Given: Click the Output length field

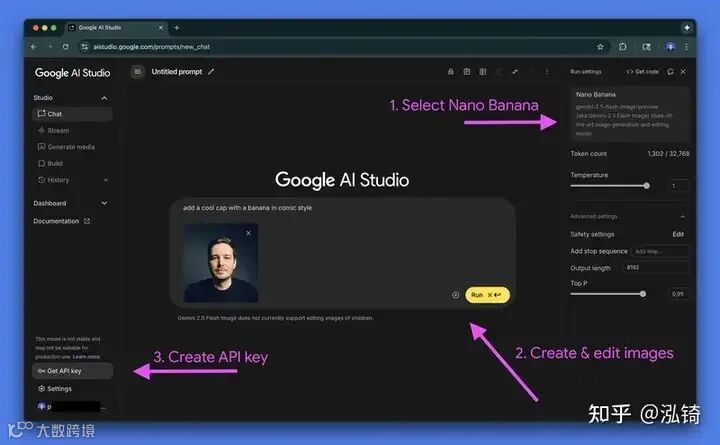Looking at the screenshot, I should 656,267.
